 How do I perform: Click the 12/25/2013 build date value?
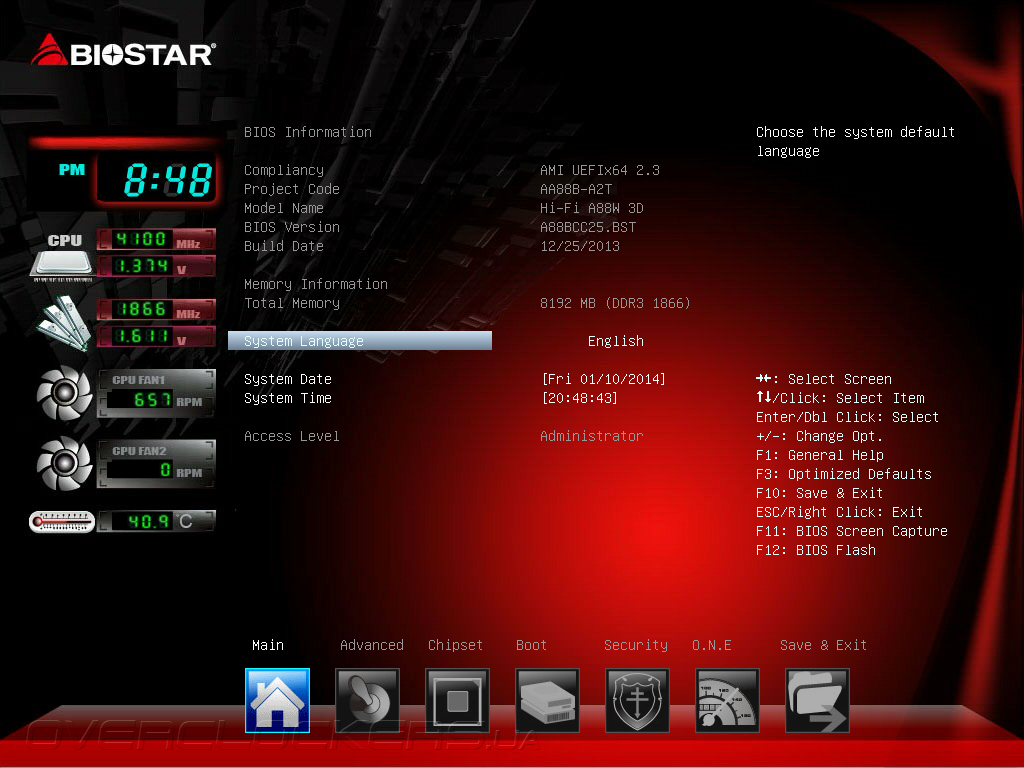(x=580, y=246)
